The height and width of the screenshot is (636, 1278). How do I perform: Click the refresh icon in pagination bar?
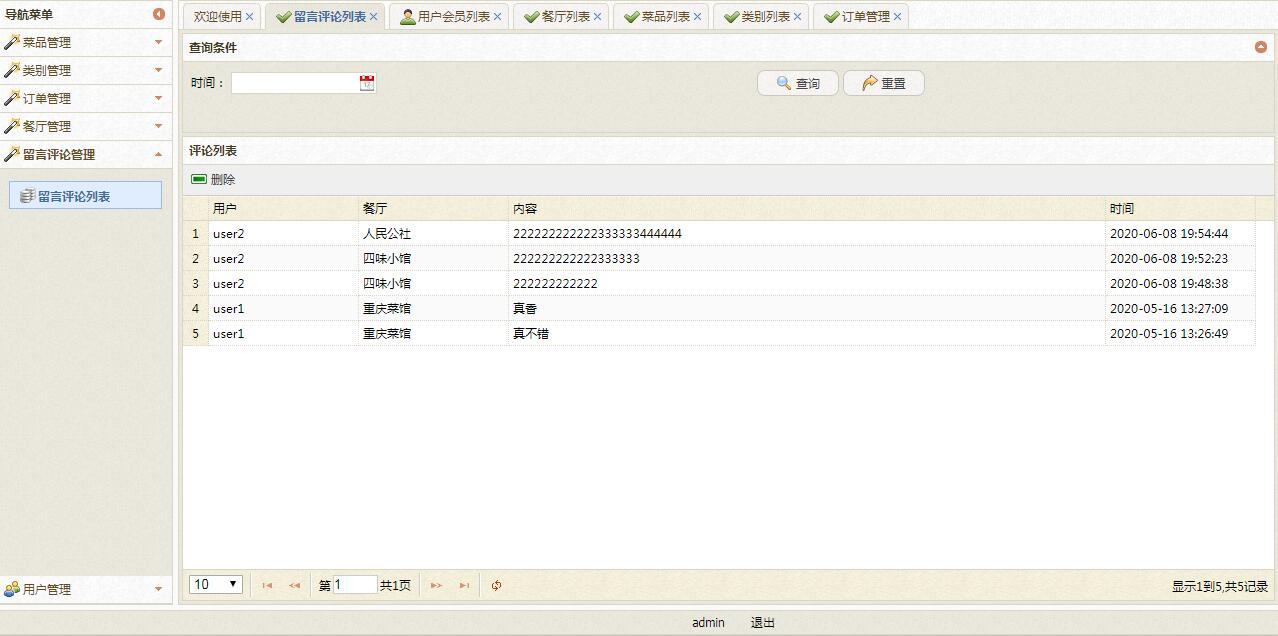496,585
